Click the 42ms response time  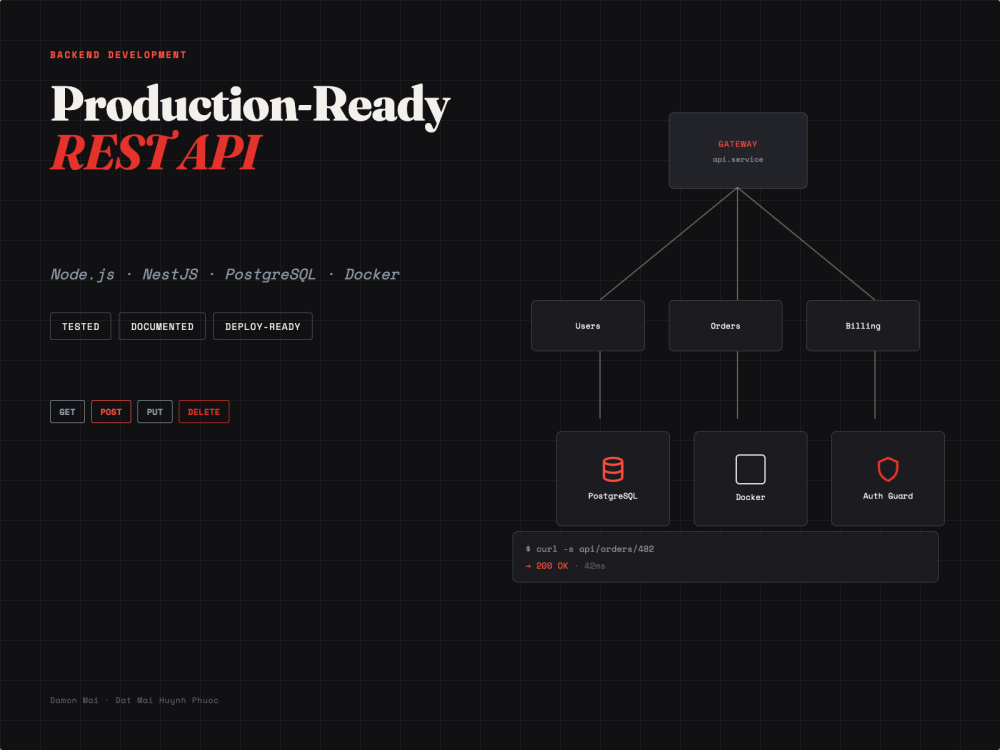pyautogui.click(x=595, y=566)
